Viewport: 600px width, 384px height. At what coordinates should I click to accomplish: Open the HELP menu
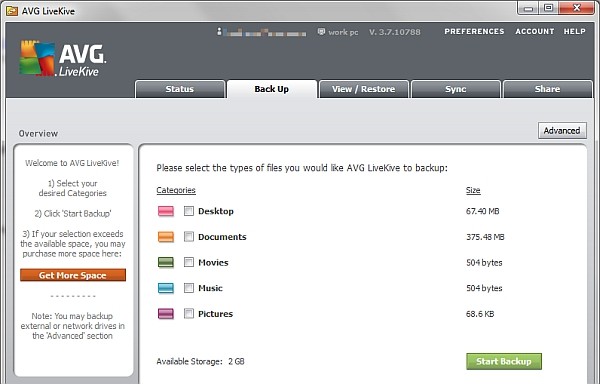[574, 31]
